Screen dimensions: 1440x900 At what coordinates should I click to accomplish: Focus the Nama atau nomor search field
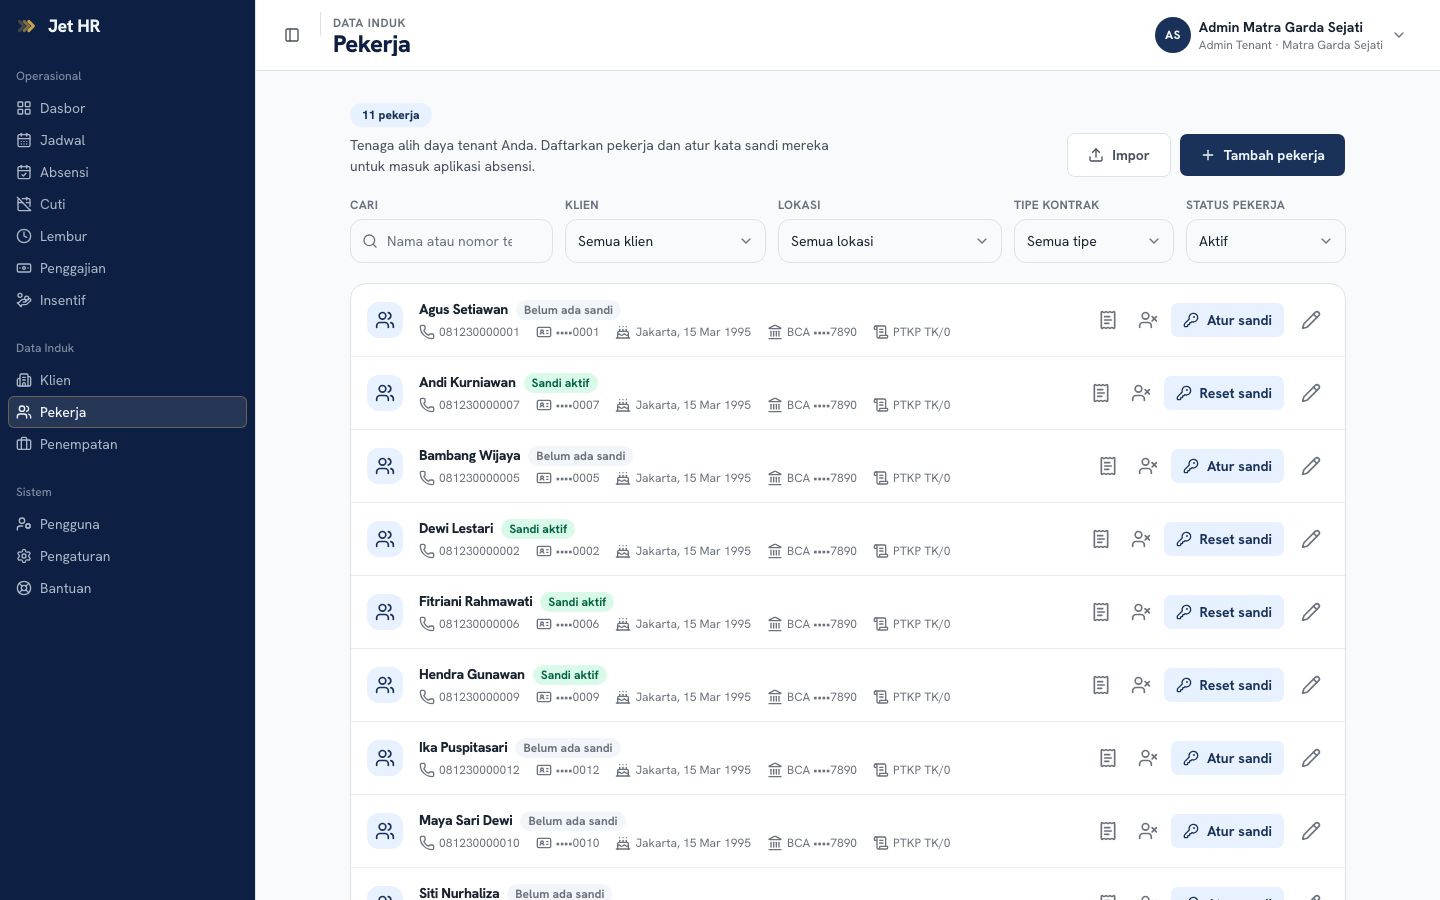[451, 241]
